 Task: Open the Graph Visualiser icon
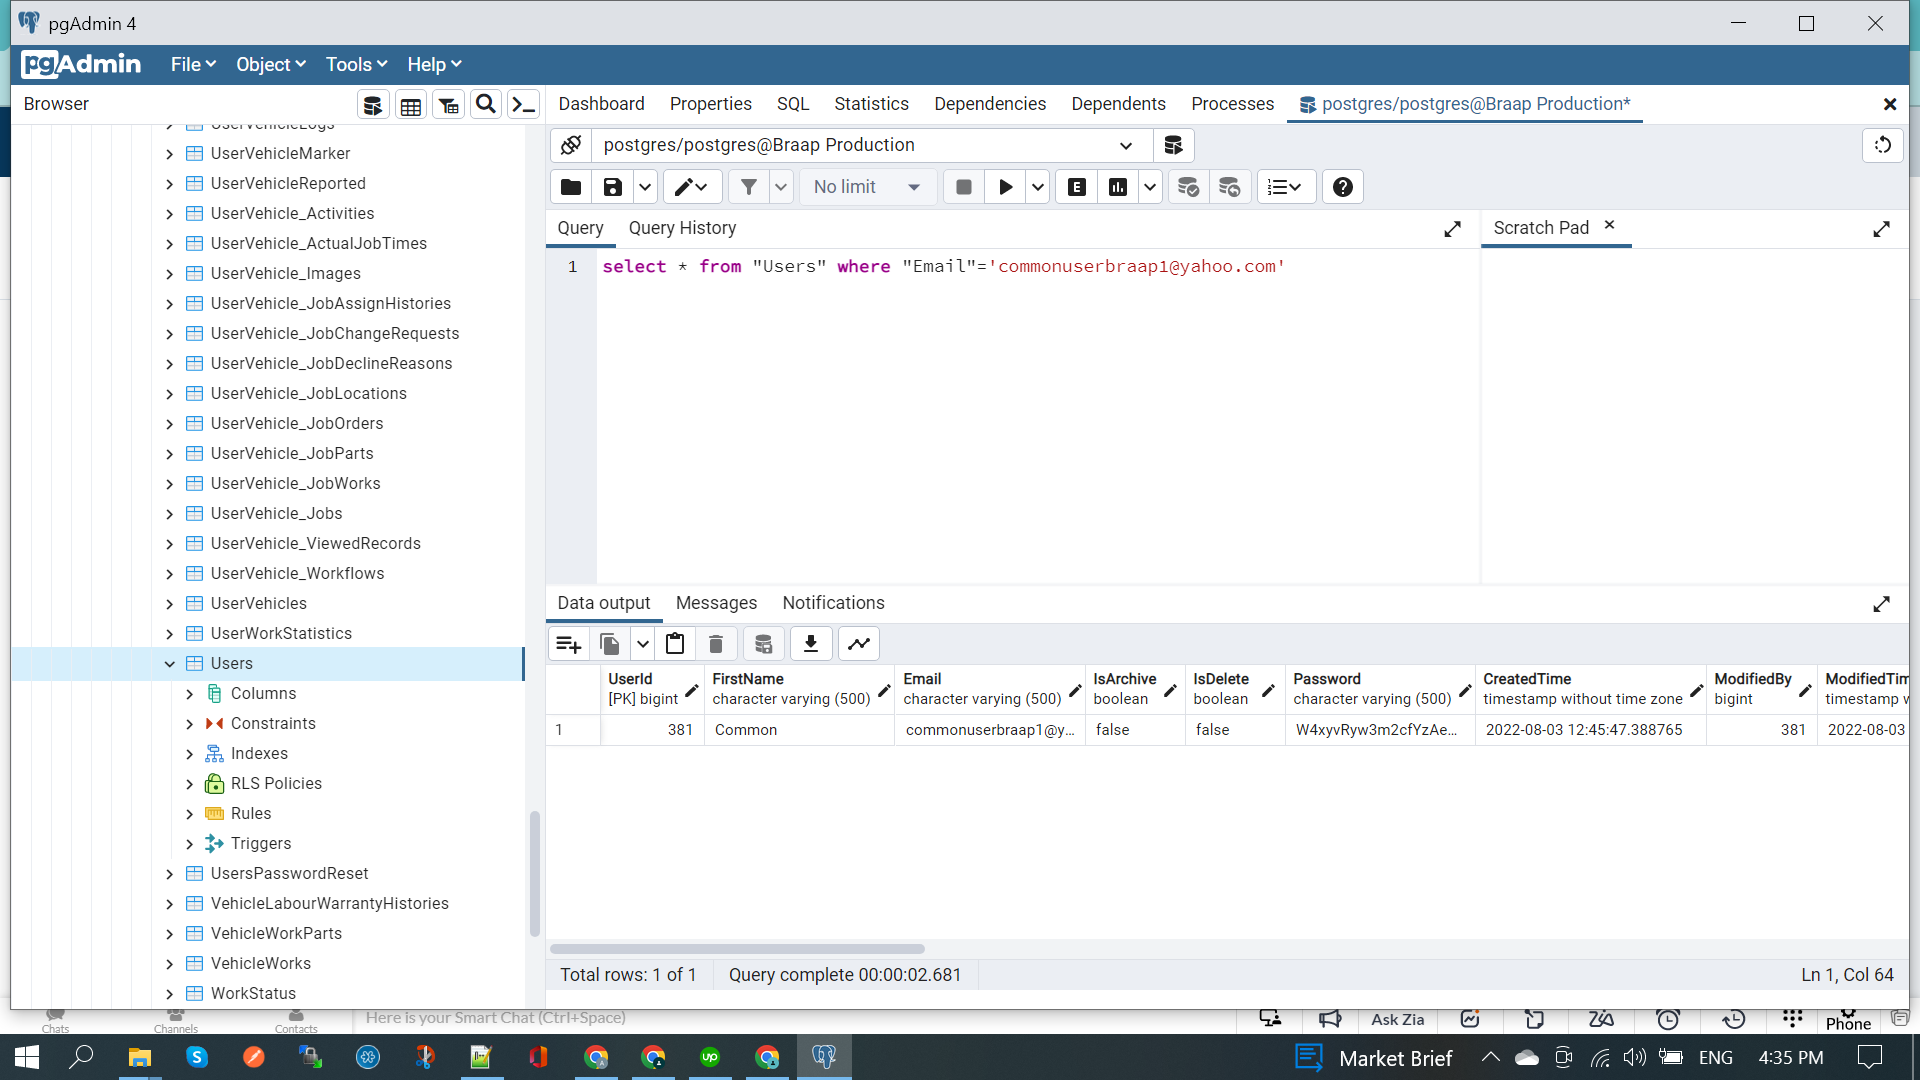tap(859, 644)
